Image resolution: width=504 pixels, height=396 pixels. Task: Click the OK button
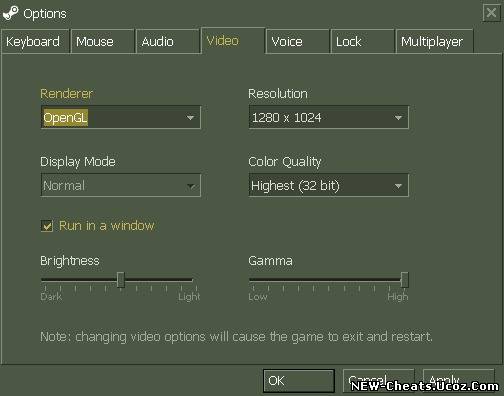coord(299,381)
